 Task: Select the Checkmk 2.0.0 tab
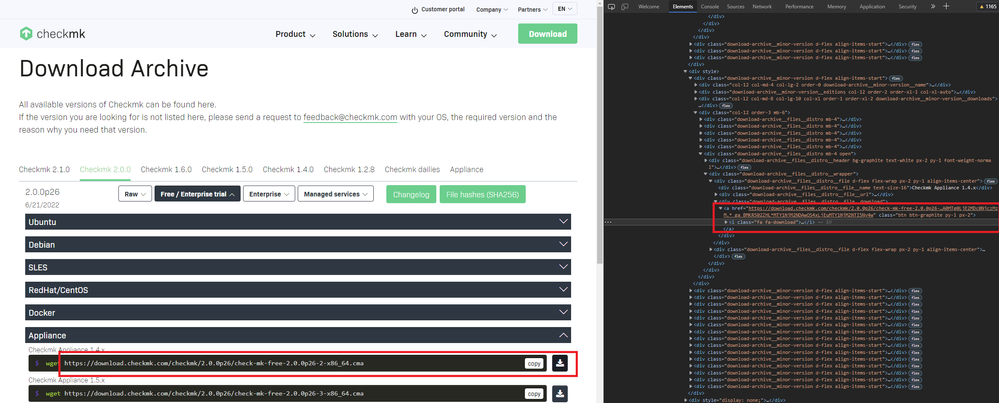point(105,169)
